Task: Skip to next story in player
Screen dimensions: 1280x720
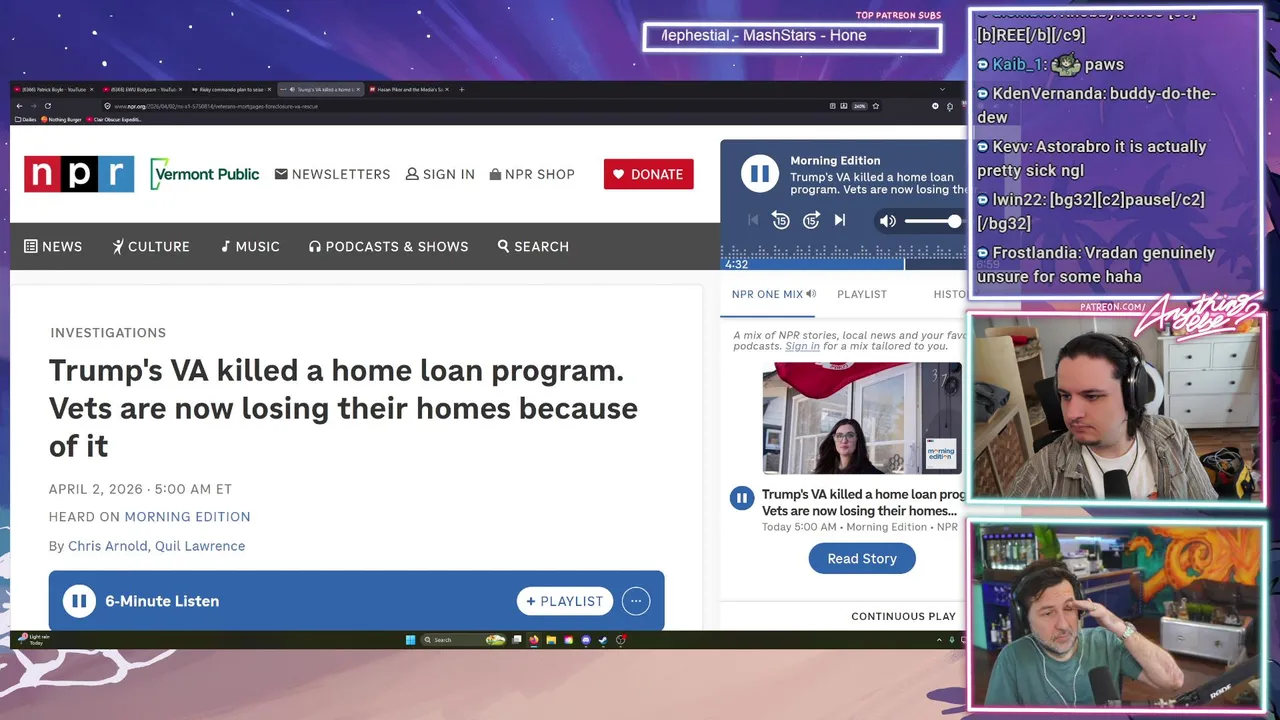Action: pos(840,221)
